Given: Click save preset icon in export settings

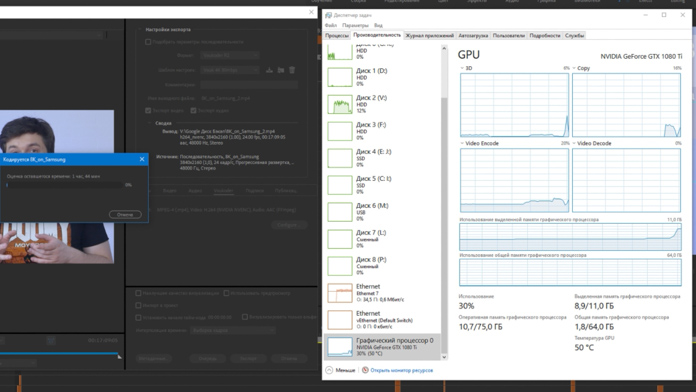Looking at the screenshot, I should 269,70.
